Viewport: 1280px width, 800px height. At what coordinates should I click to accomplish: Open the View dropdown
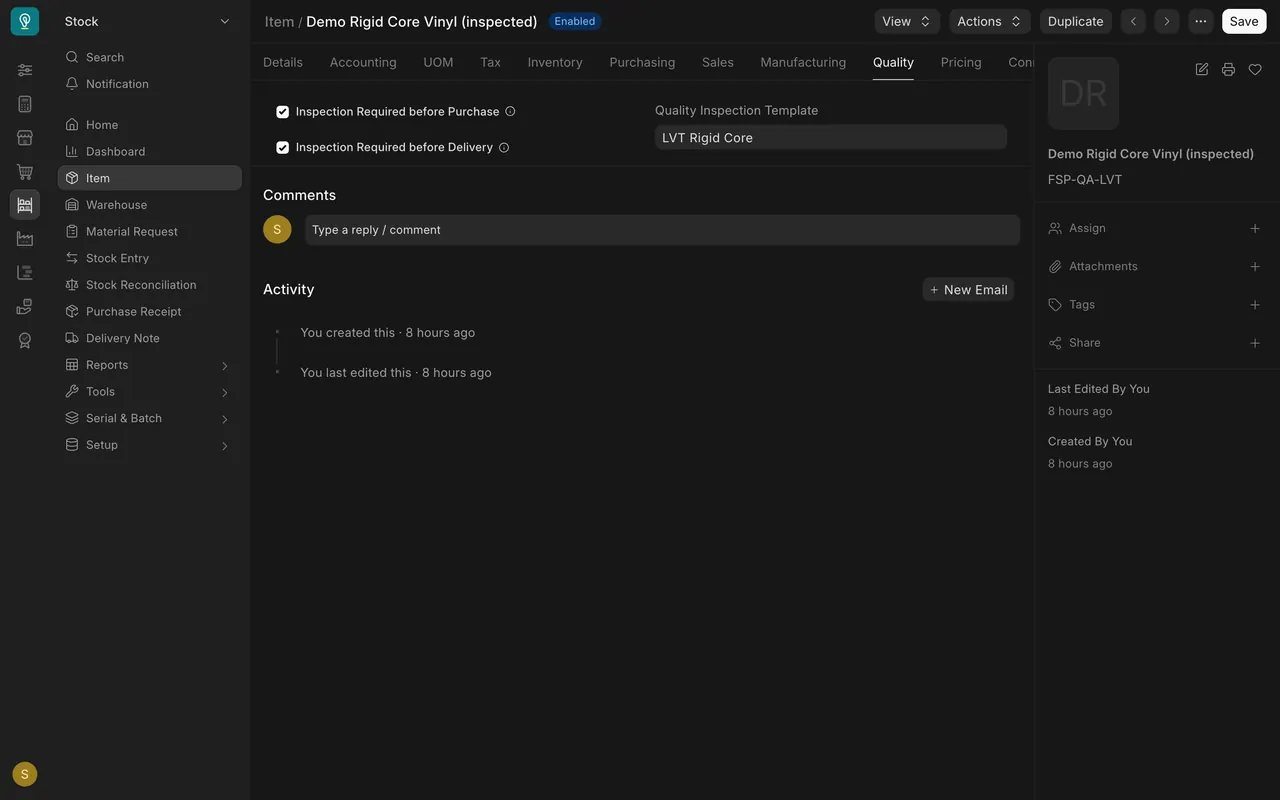(x=907, y=21)
